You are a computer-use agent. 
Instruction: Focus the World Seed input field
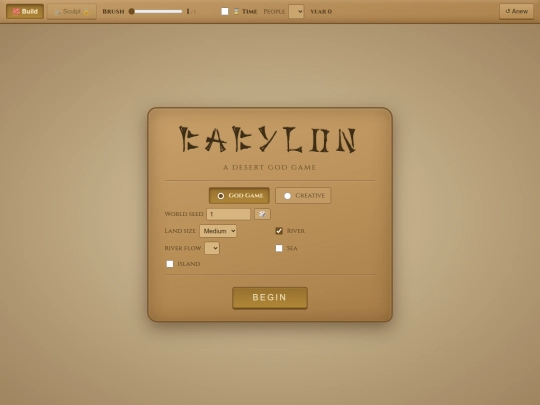coord(228,214)
